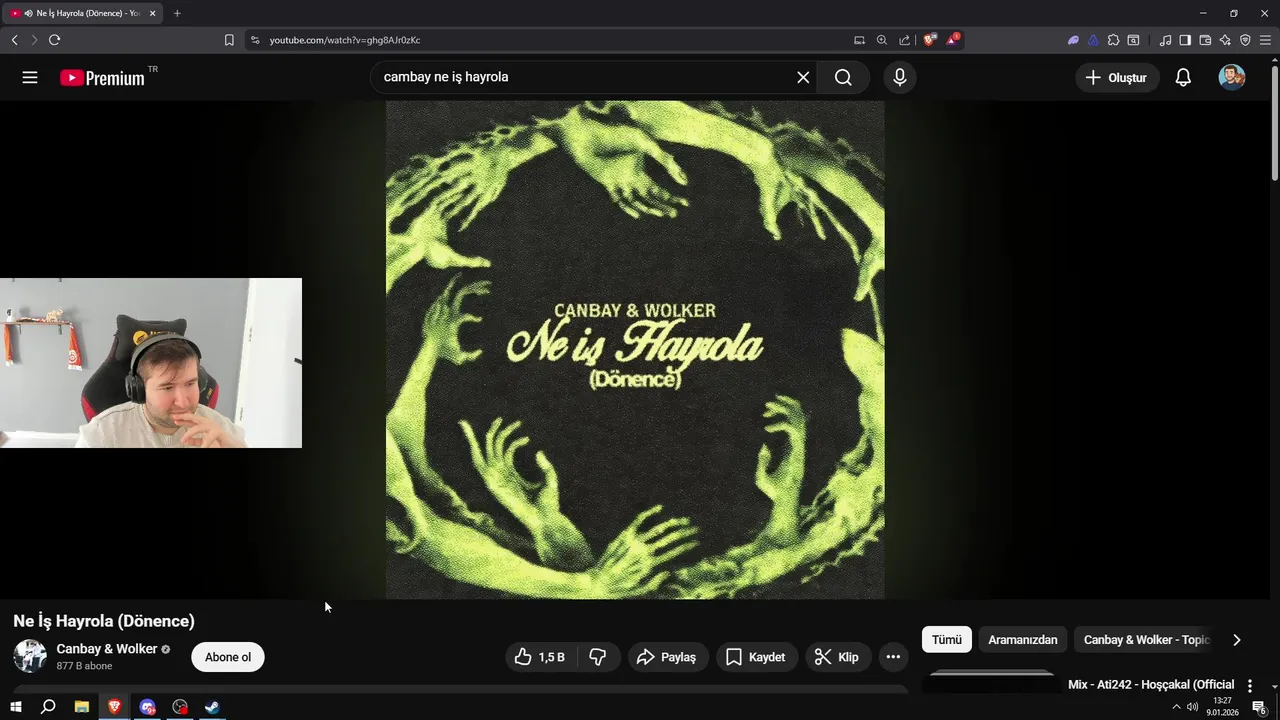Open the Mix - Ati242 - Hoşçakal suggestion
This screenshot has width=1280, height=720.
[1151, 685]
